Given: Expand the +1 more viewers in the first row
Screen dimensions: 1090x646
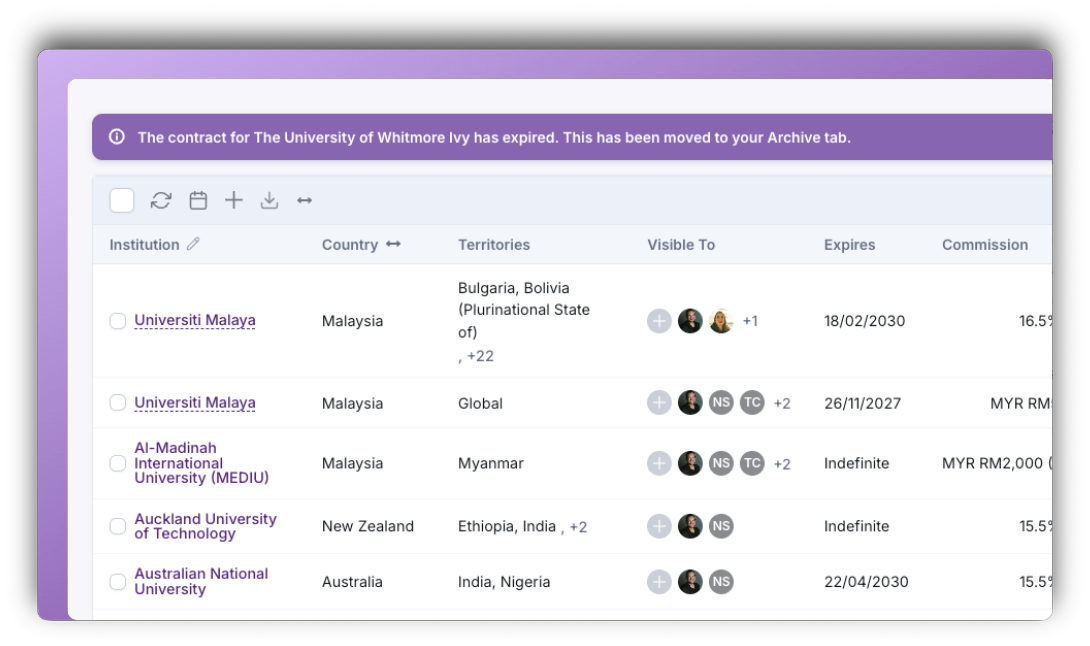Looking at the screenshot, I should (x=750, y=321).
